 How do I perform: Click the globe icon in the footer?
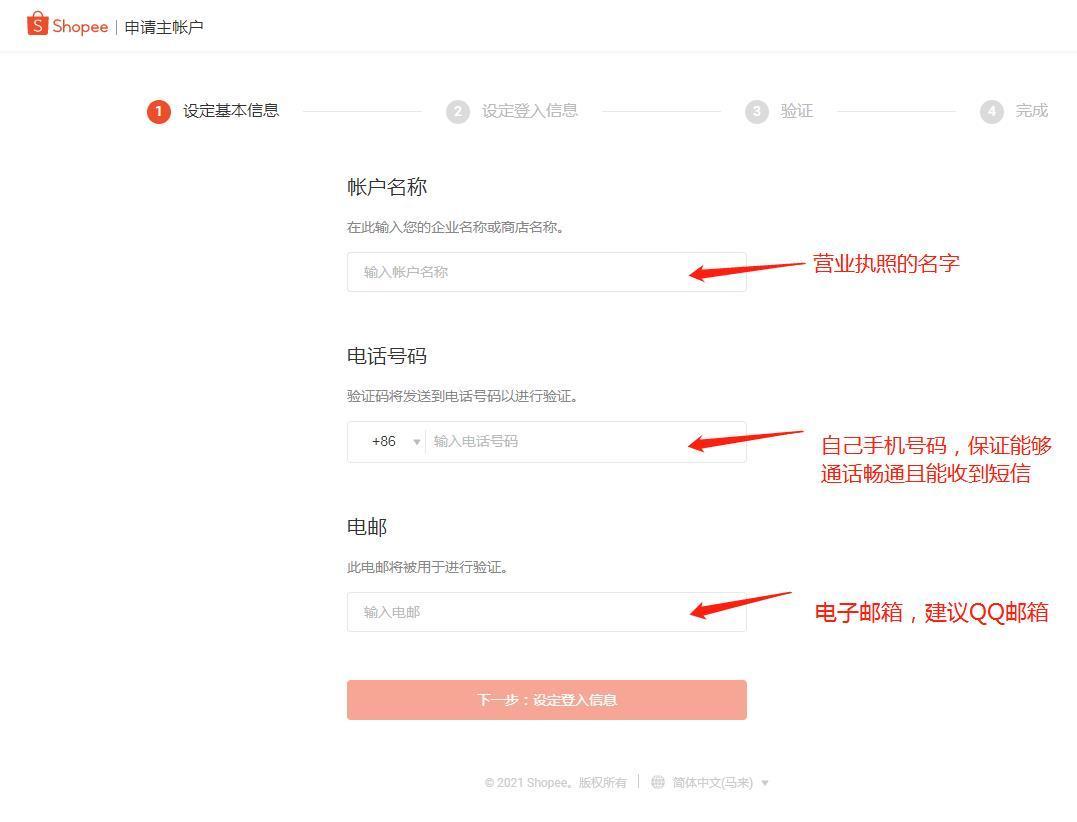point(656,782)
